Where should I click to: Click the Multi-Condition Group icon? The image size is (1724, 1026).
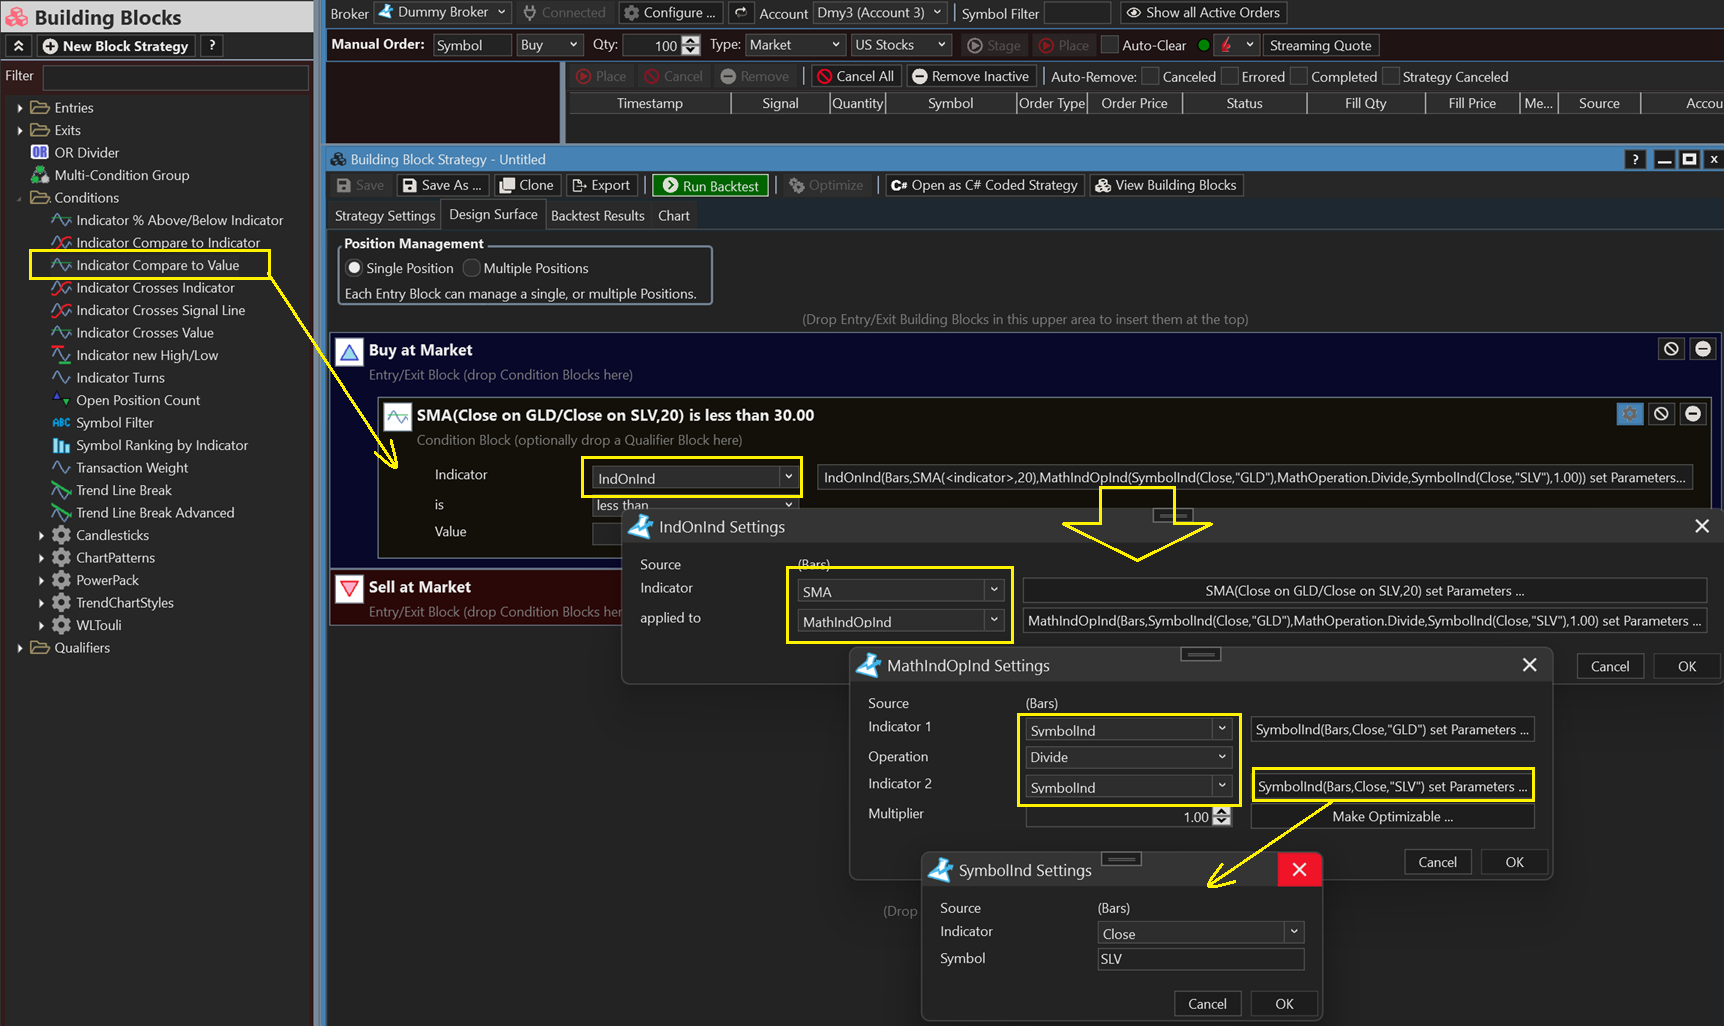(x=40, y=175)
